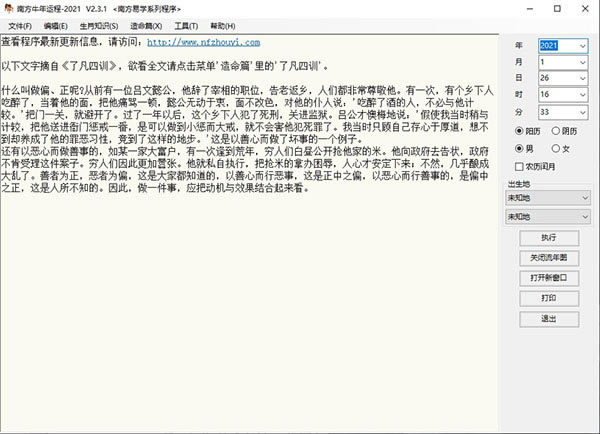This screenshot has width=600, height=434.
Task: Minimize the 南方中年运程 window
Action: click(530, 8)
